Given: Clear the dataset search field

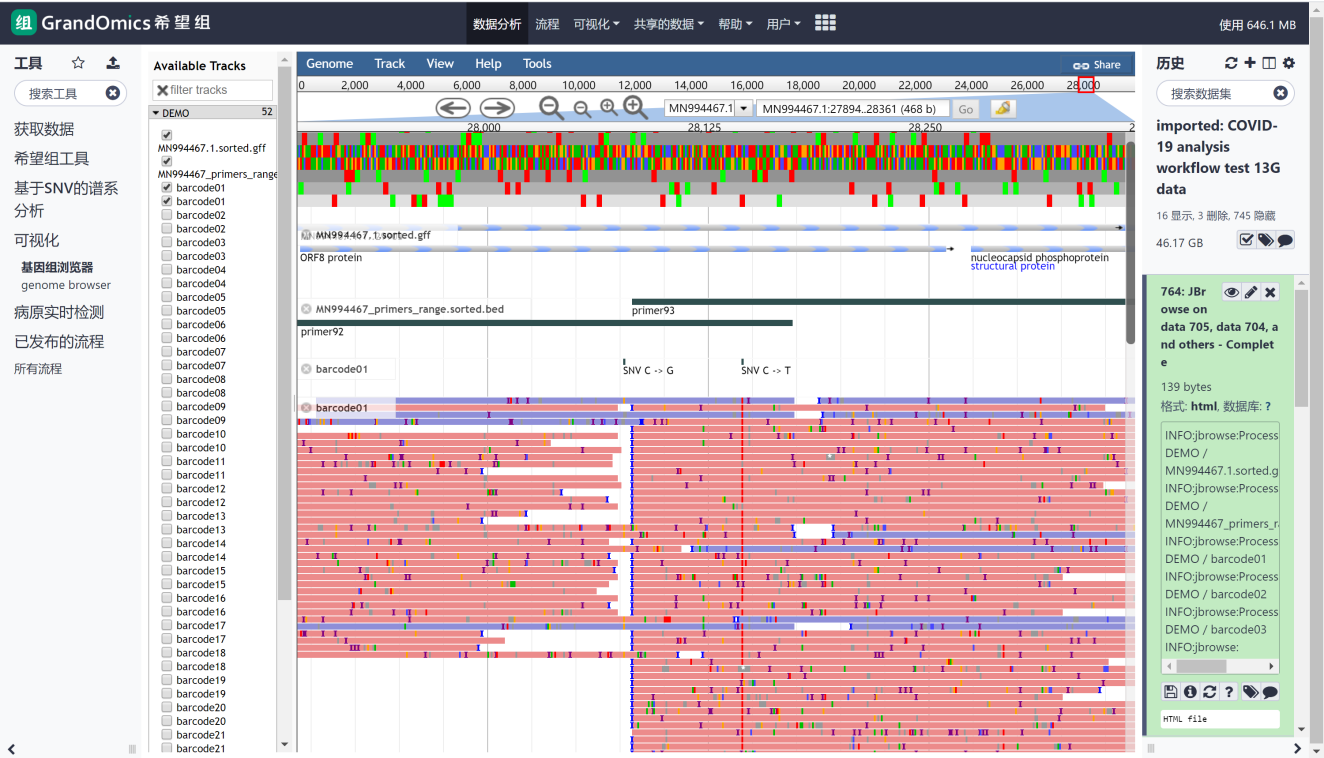Looking at the screenshot, I should 1280,93.
